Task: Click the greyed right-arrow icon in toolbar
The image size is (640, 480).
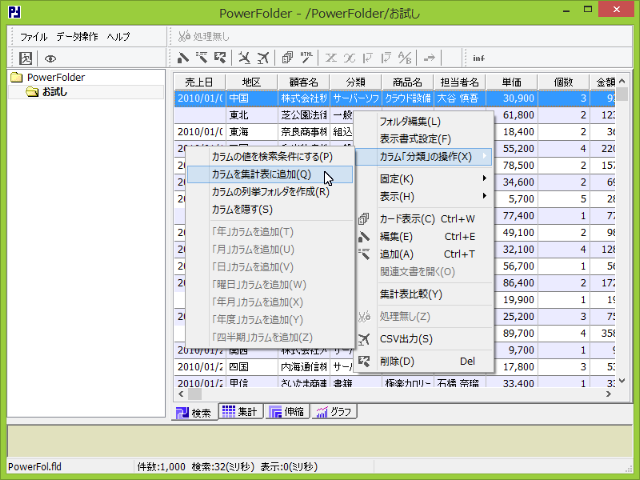Action: 429,58
